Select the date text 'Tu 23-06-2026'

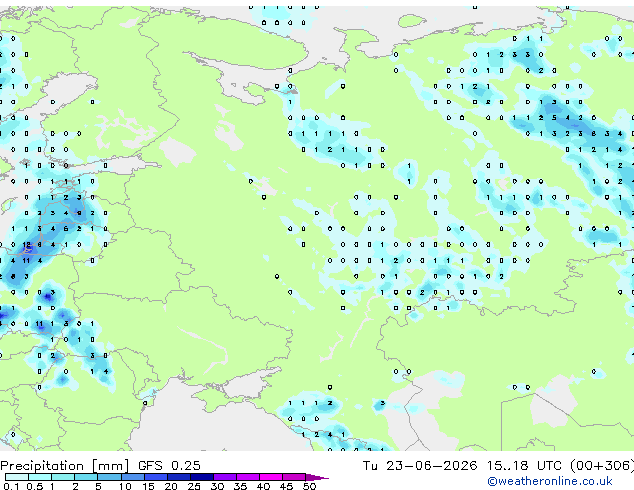coord(420,466)
